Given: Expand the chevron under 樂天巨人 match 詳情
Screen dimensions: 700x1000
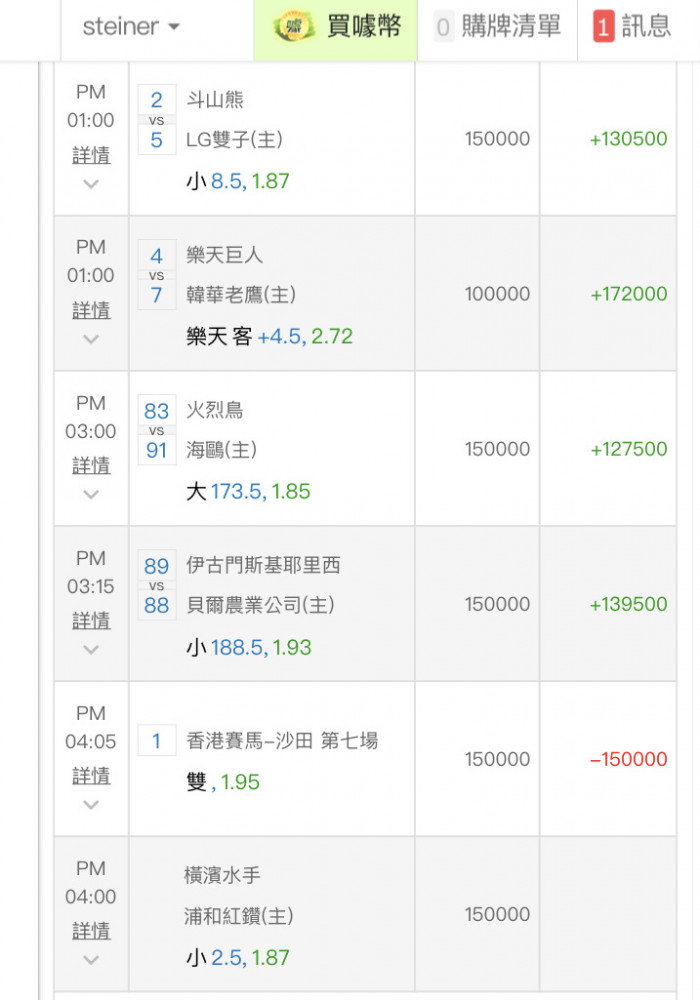Looking at the screenshot, I should (91, 339).
